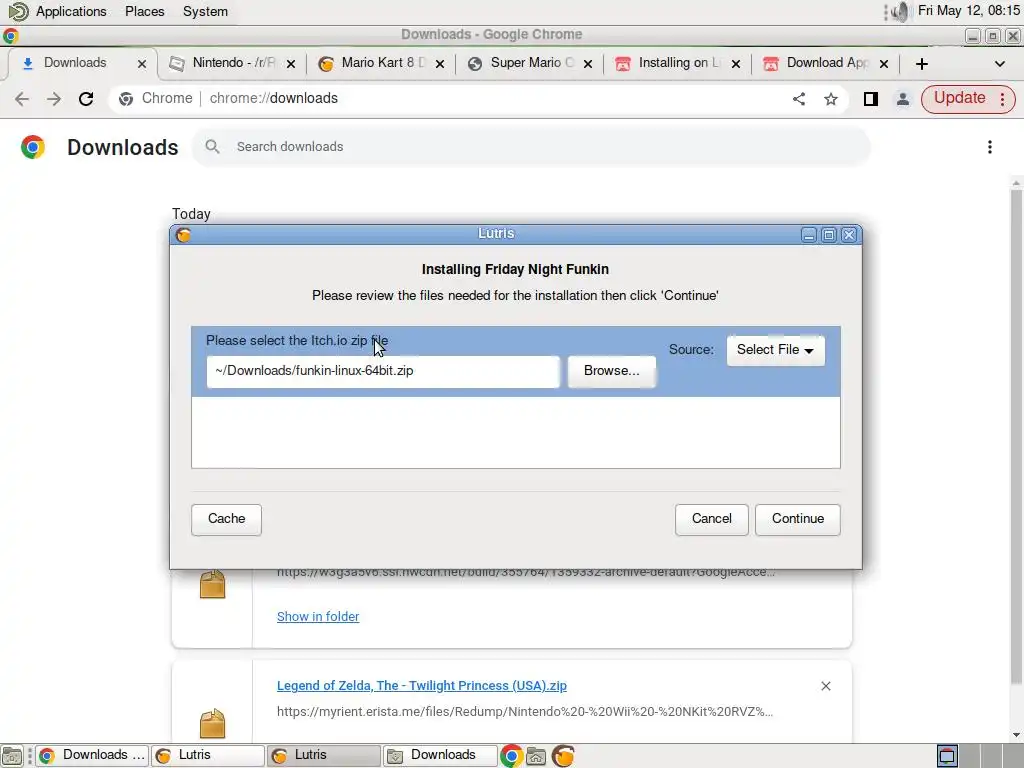1024x768 pixels.
Task: Click the Chrome logo on Downloads page
Action: pyautogui.click(x=33, y=147)
